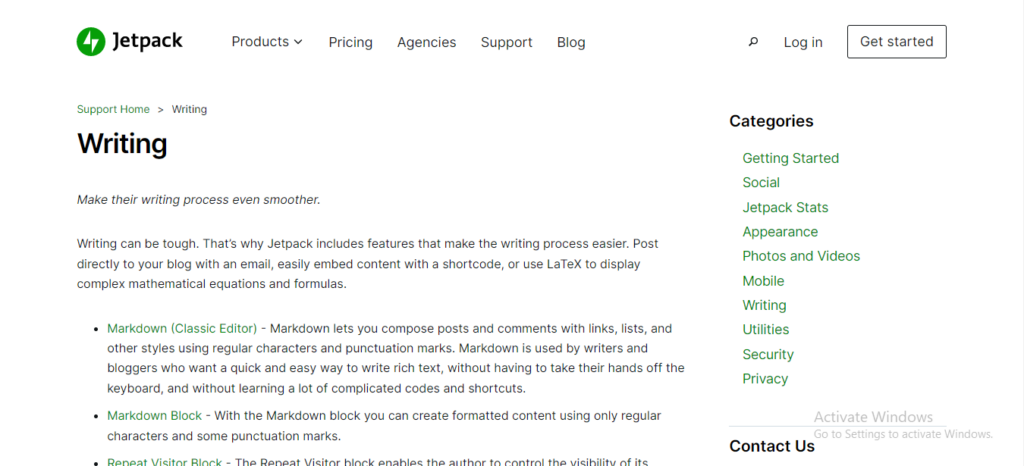This screenshot has width=1024, height=466.
Task: Open the Support menu item
Action: [507, 42]
